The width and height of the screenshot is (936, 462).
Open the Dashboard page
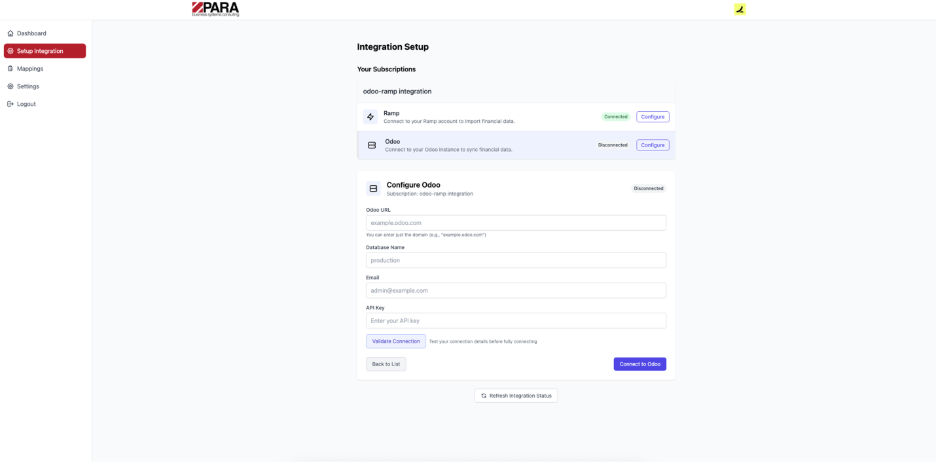[x=45, y=33]
